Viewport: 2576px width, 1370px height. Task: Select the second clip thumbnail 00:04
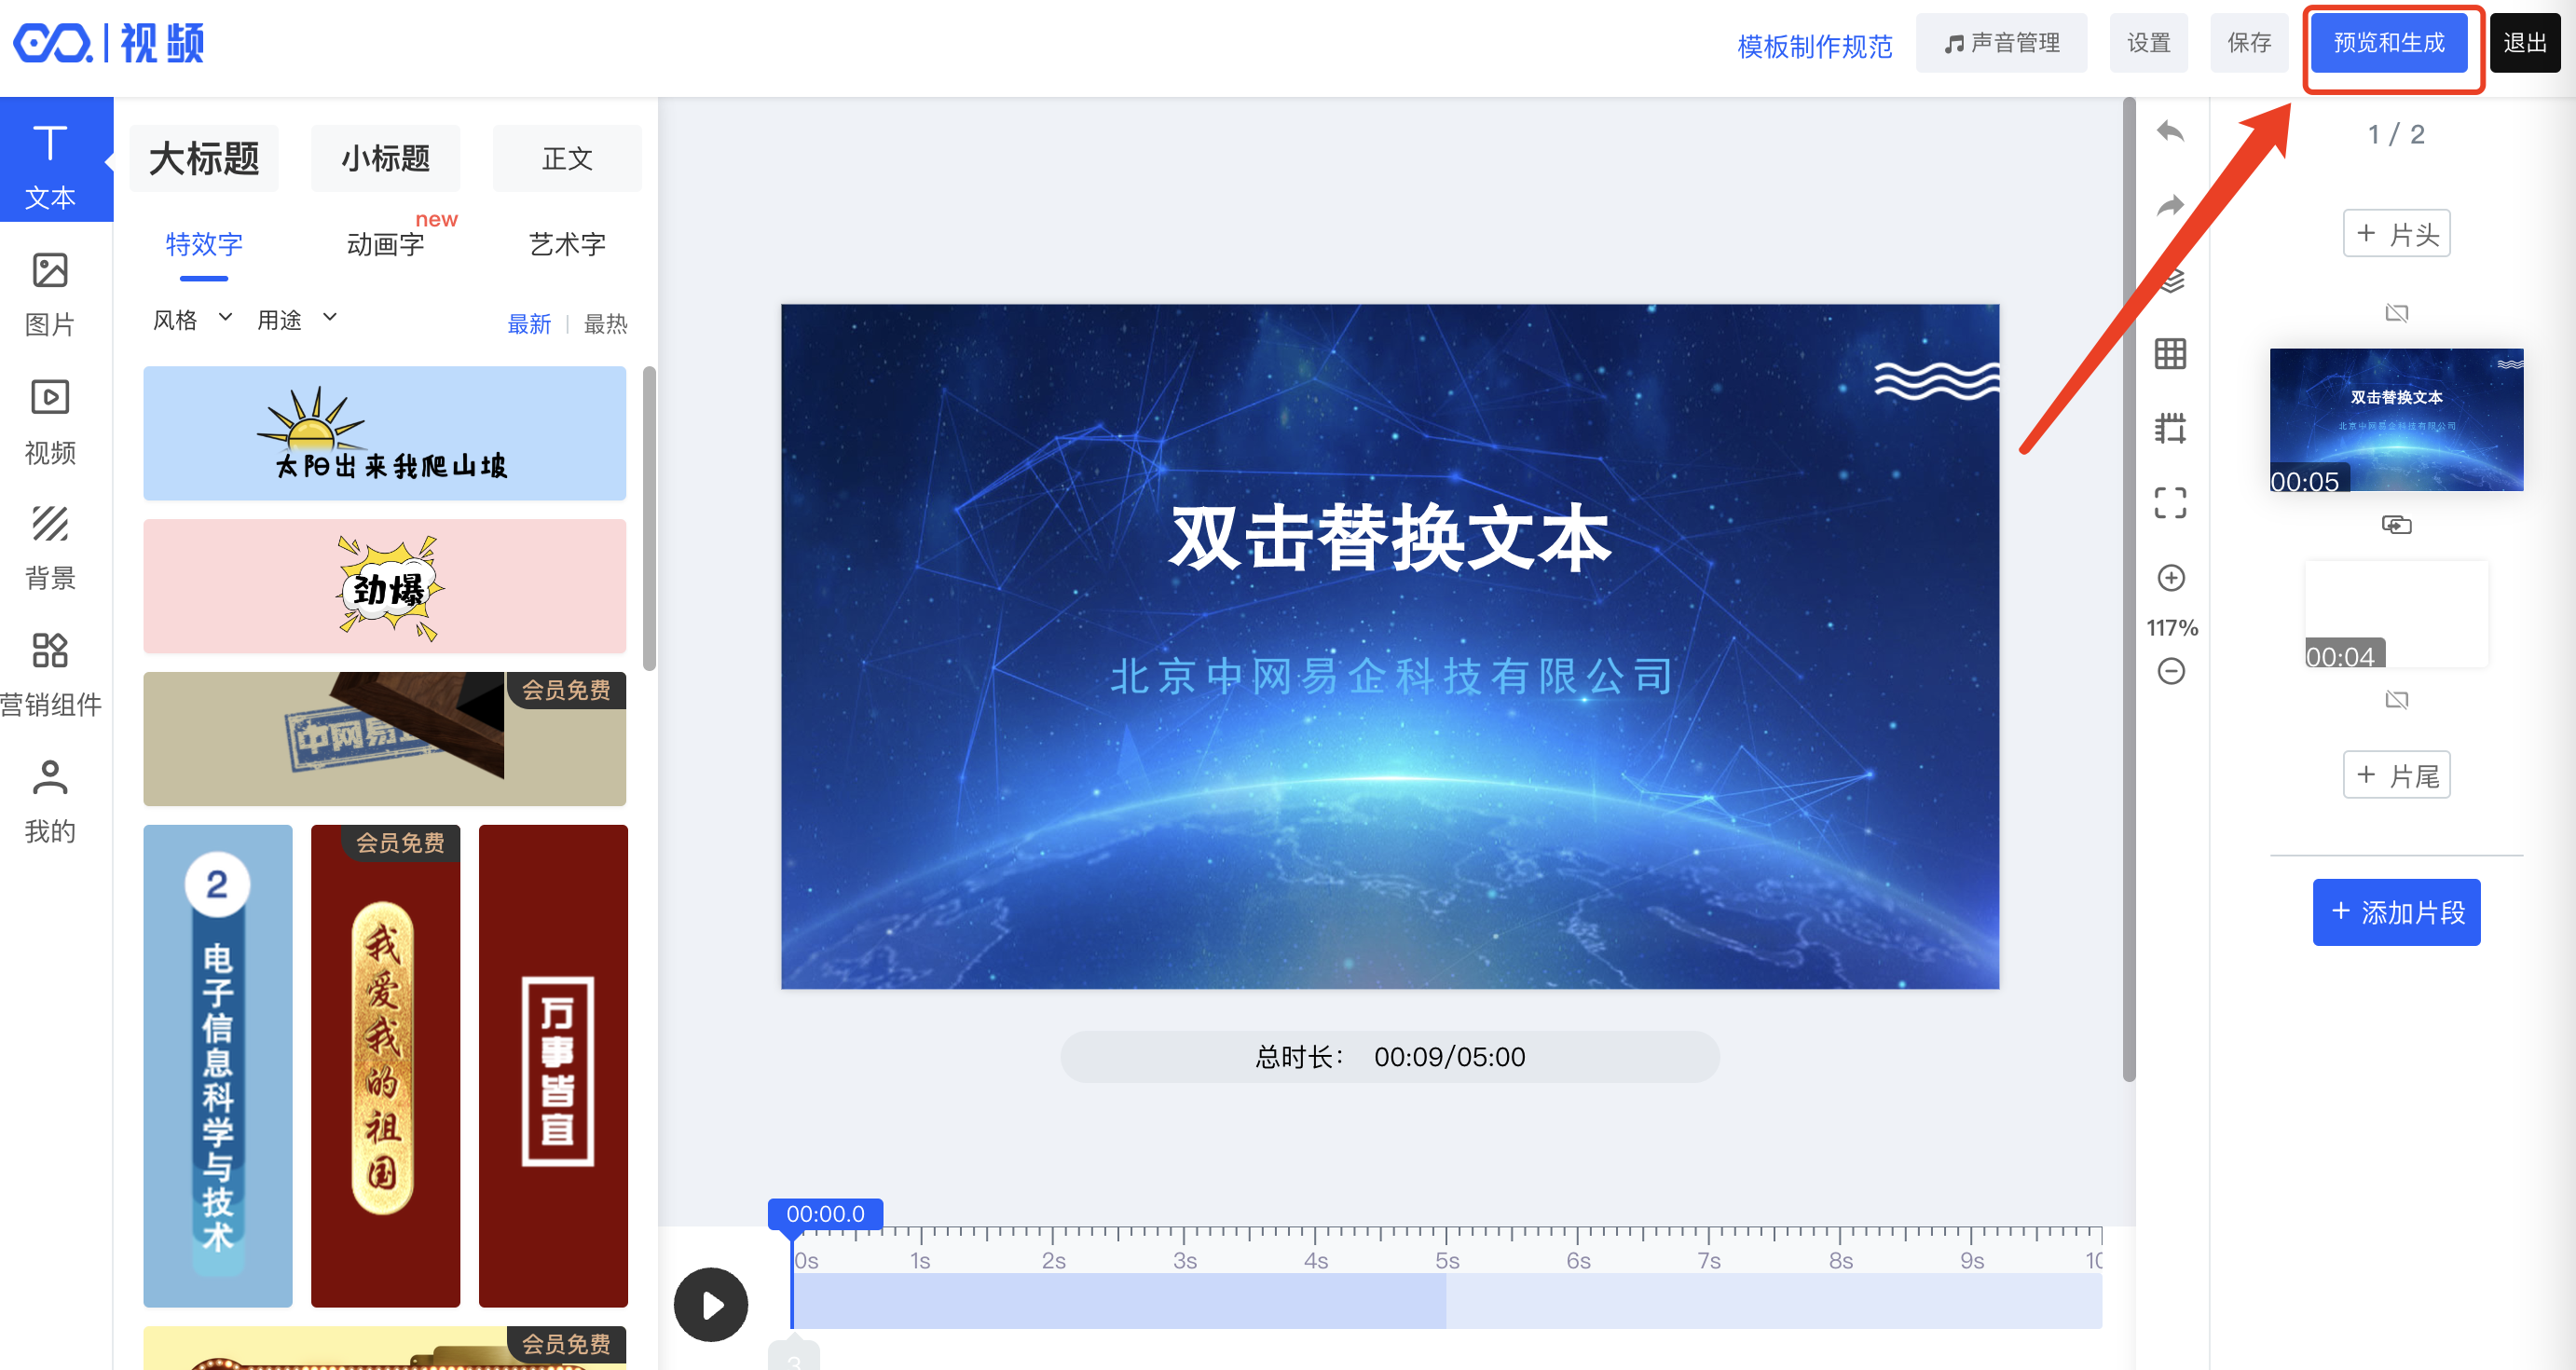coord(2396,614)
